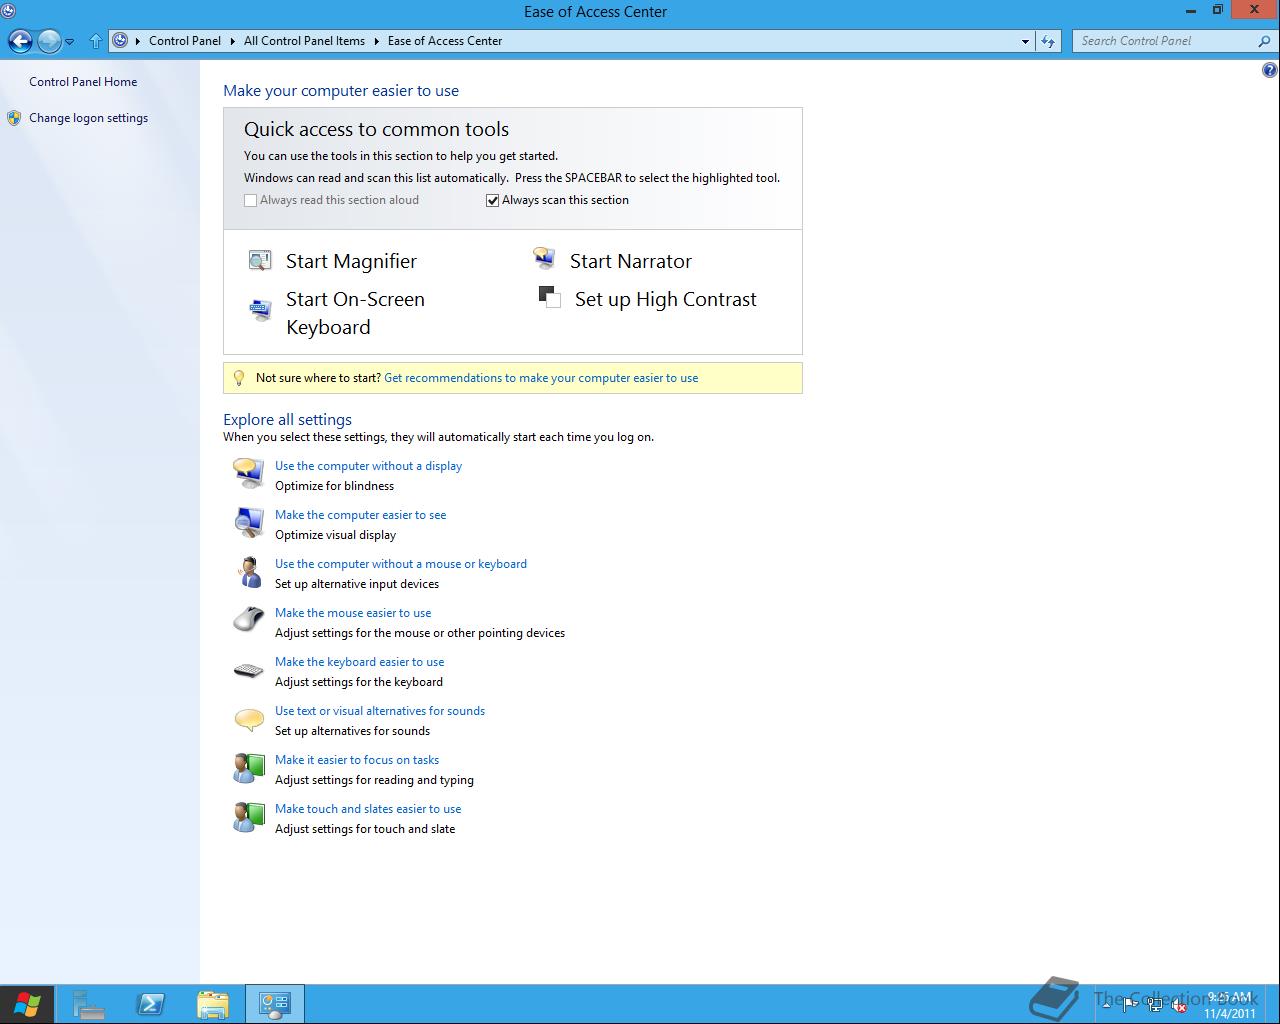The width and height of the screenshot is (1280, 1024).
Task: Expand the address bar history dropdown
Action: pyautogui.click(x=1025, y=41)
